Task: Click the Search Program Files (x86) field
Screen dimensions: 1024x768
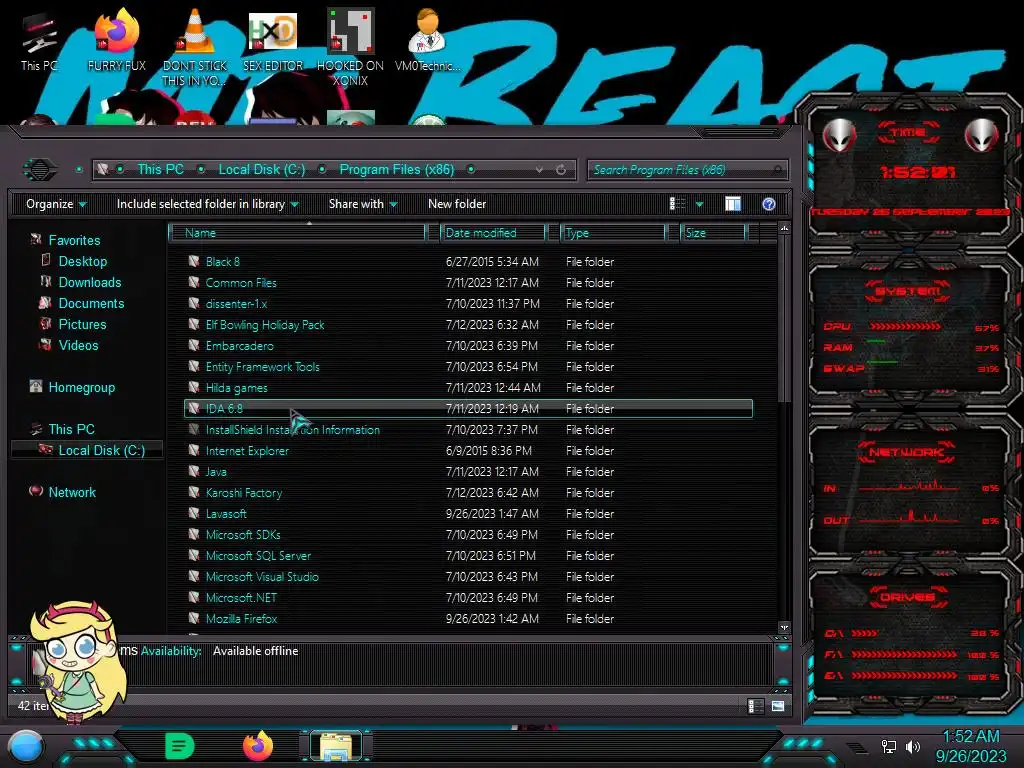Action: pyautogui.click(x=687, y=170)
